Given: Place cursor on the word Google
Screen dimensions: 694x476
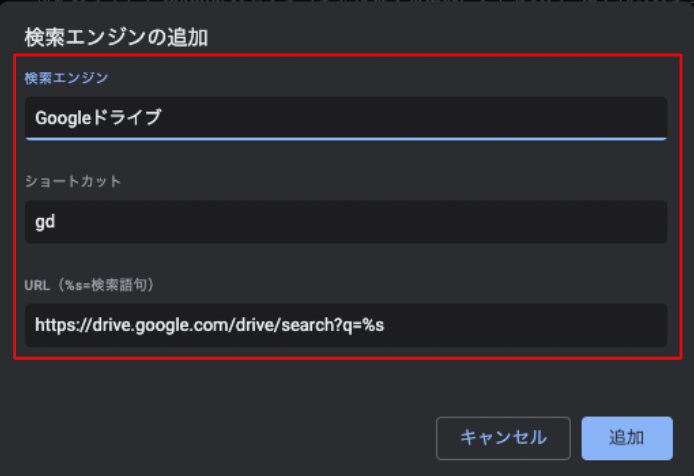Looking at the screenshot, I should 62,118.
